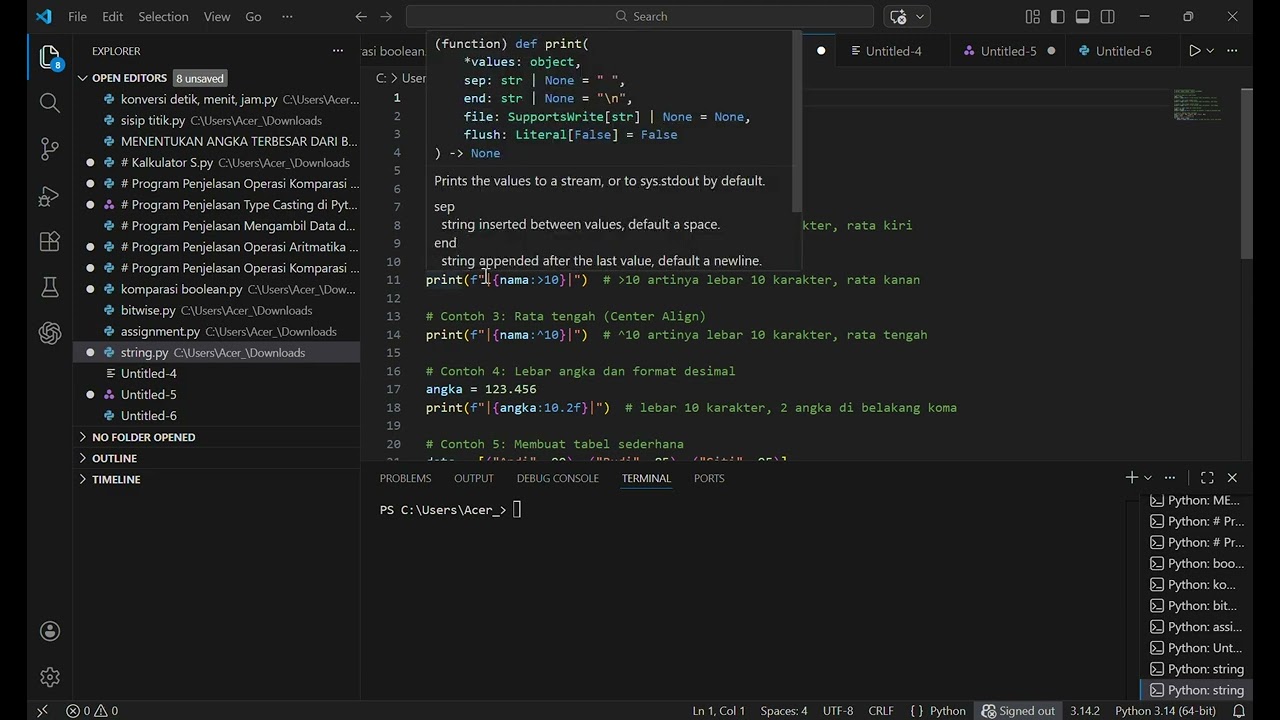Screen dimensions: 1280x720
Task: Show errors and warnings count in status bar
Action: click(x=92, y=711)
